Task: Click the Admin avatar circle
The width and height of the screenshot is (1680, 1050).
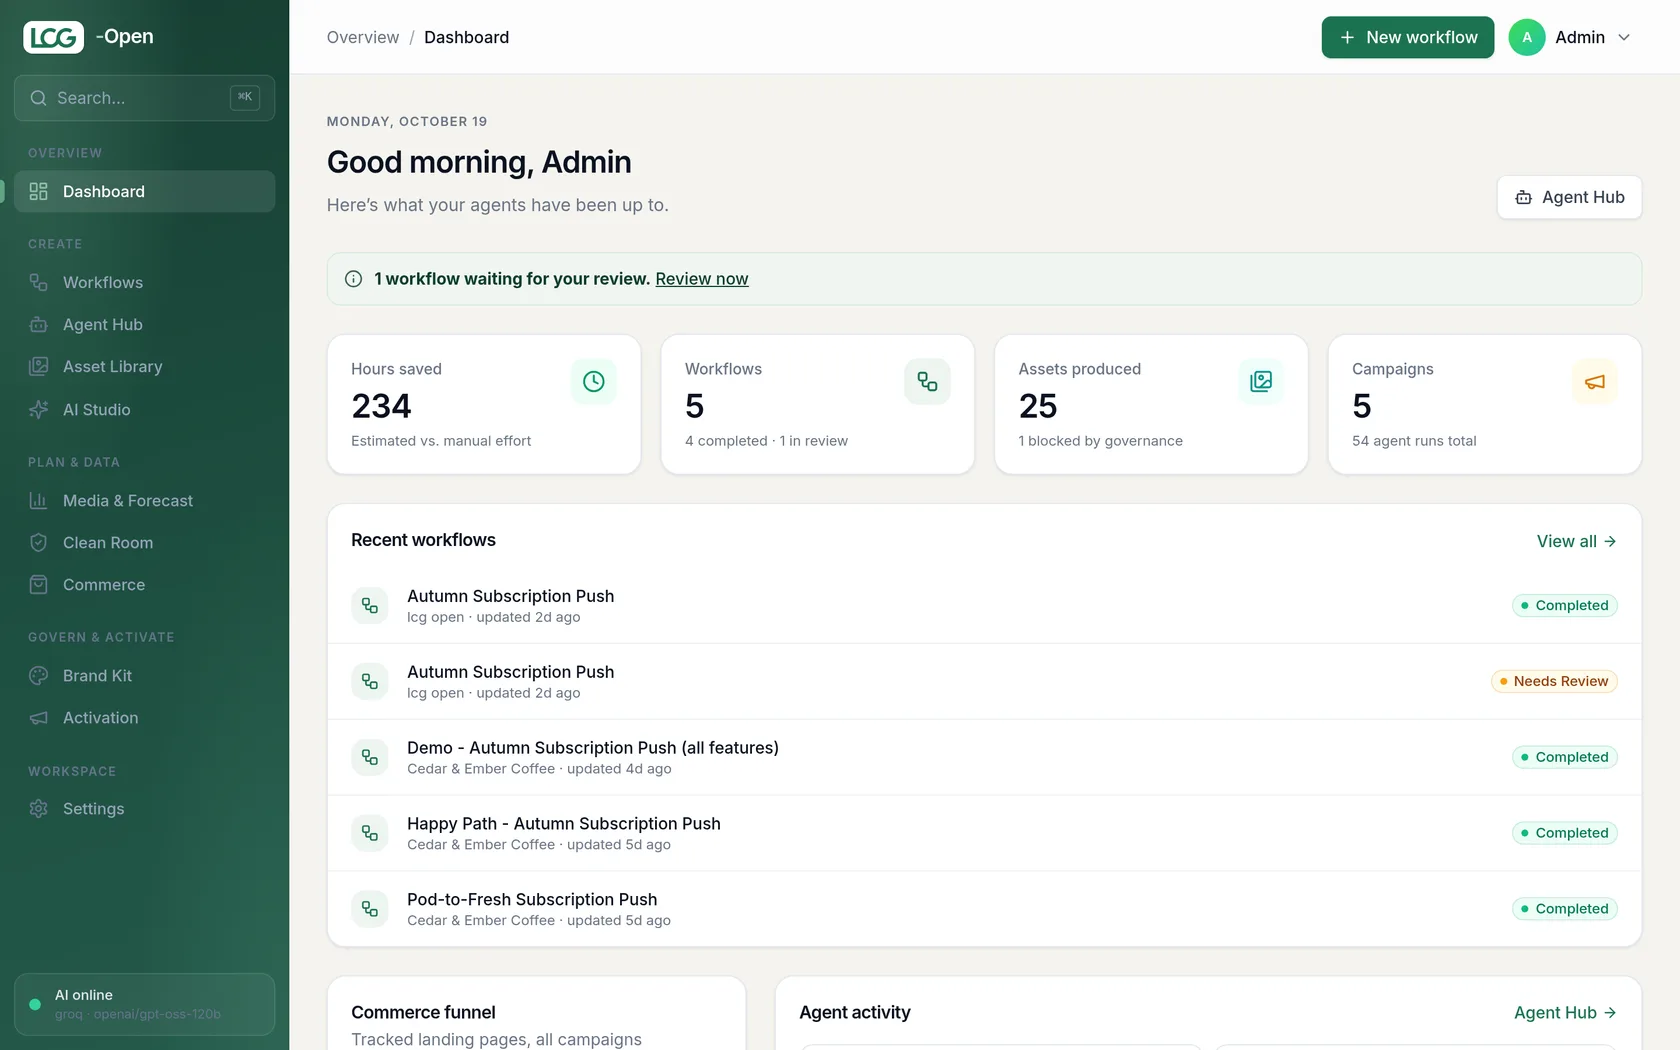Action: pos(1527,37)
